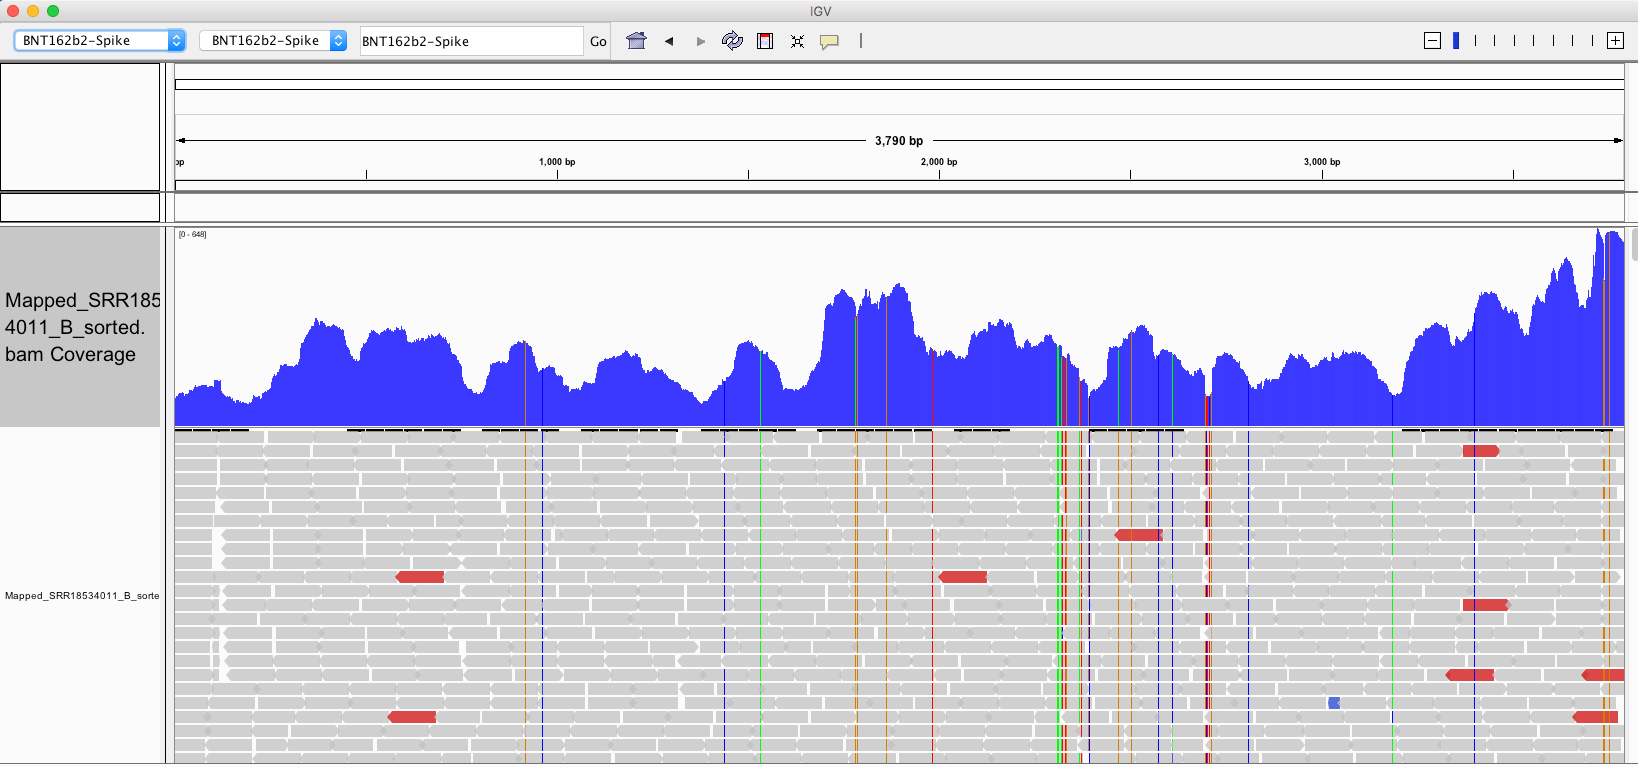Click the vertical scrollbar on right edge
Image resolution: width=1638 pixels, height=767 pixels.
tap(1634, 245)
